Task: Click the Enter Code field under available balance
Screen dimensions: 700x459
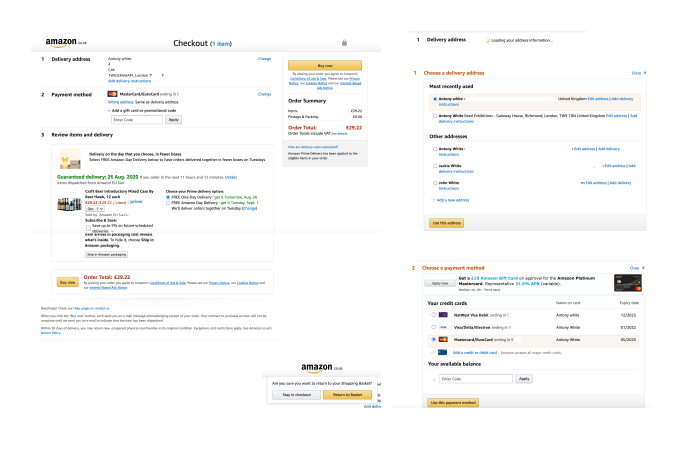Action: 477,379
